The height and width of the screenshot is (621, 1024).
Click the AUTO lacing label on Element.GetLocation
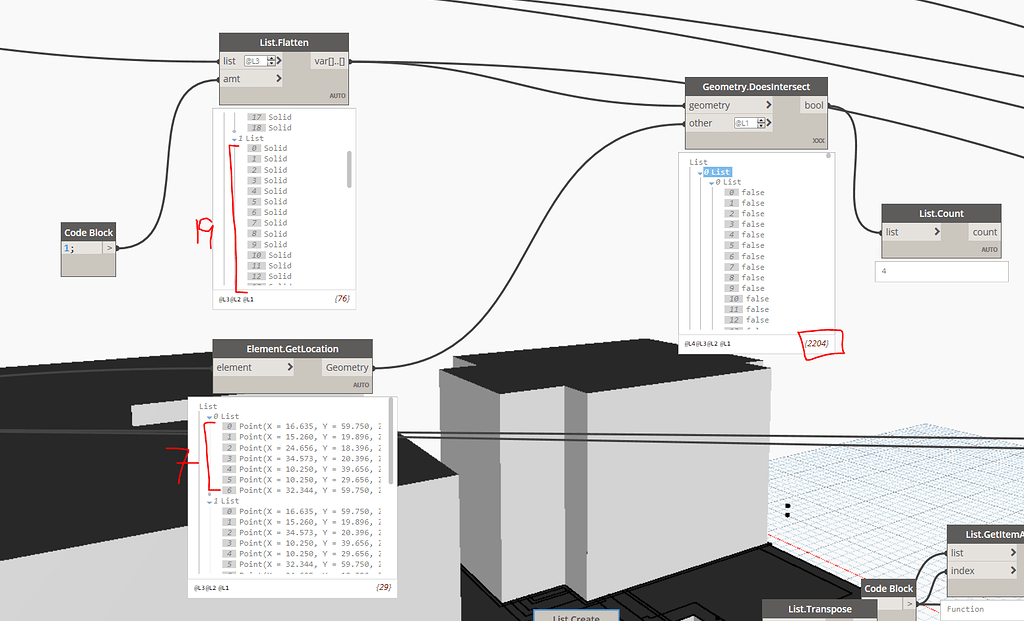359,384
